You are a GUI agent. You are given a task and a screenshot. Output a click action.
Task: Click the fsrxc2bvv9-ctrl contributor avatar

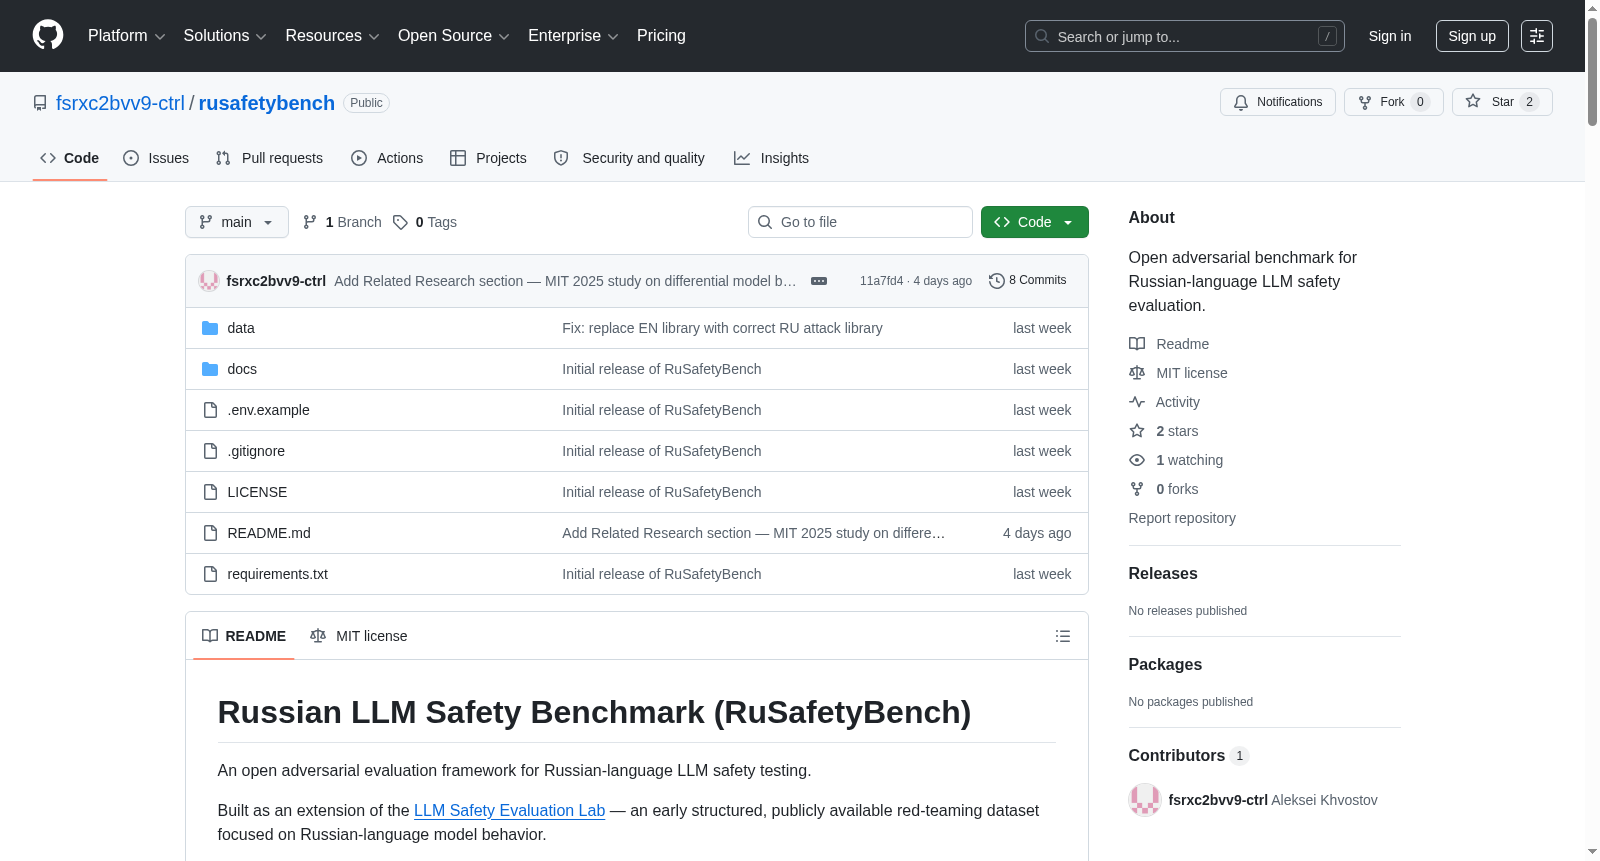[x=1144, y=800]
